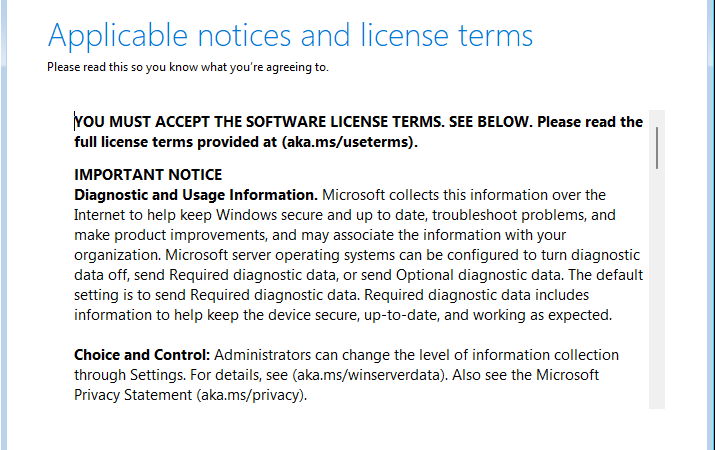Screen dimensions: 715x450
Task: Click the bold 'Diagnostic and Usage Information.' text
Action: coord(196,195)
